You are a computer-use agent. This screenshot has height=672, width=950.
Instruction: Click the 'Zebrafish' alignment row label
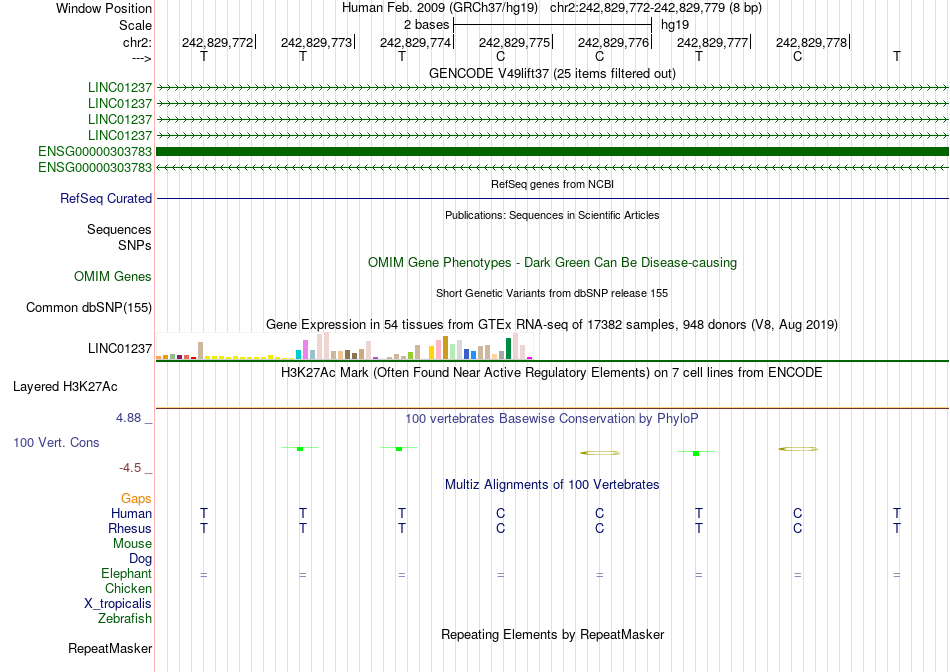pyautogui.click(x=125, y=619)
